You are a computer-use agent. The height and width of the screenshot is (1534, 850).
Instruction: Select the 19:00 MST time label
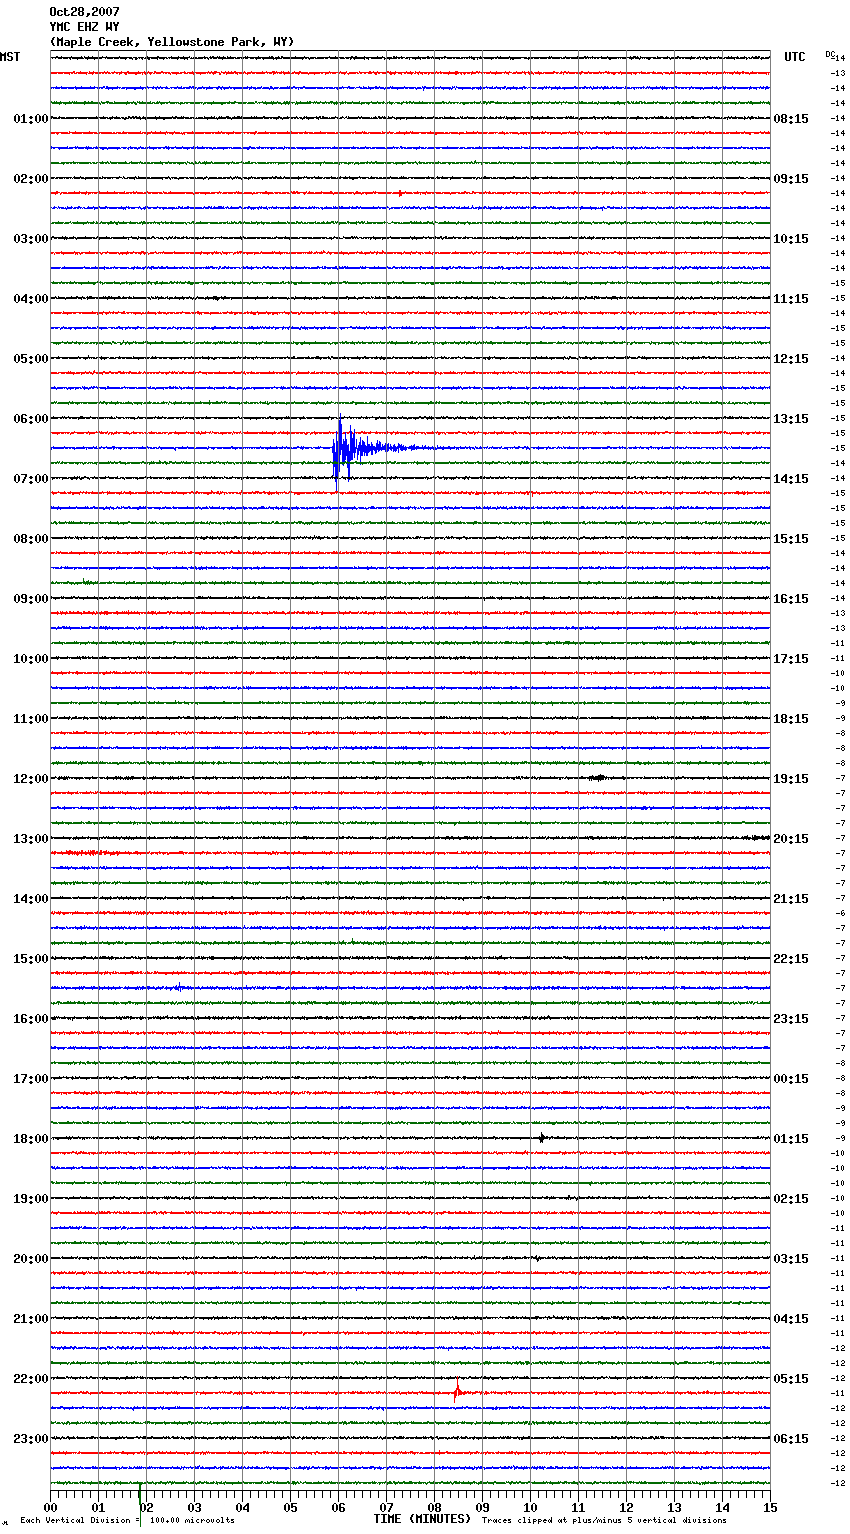(31, 1199)
